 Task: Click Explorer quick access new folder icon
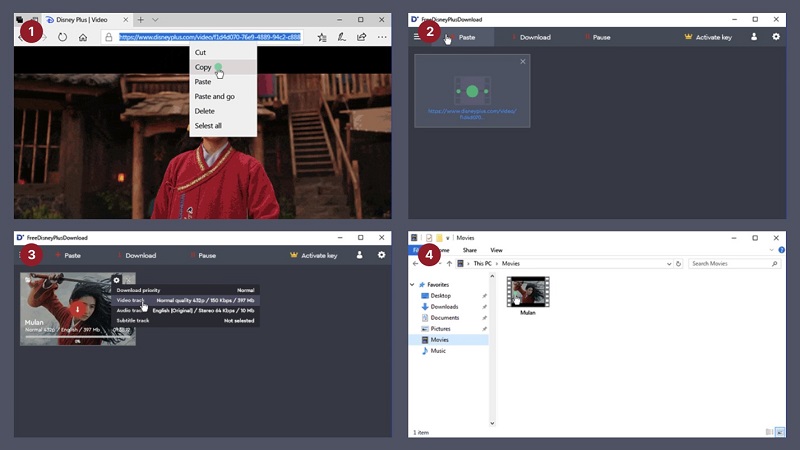439,238
